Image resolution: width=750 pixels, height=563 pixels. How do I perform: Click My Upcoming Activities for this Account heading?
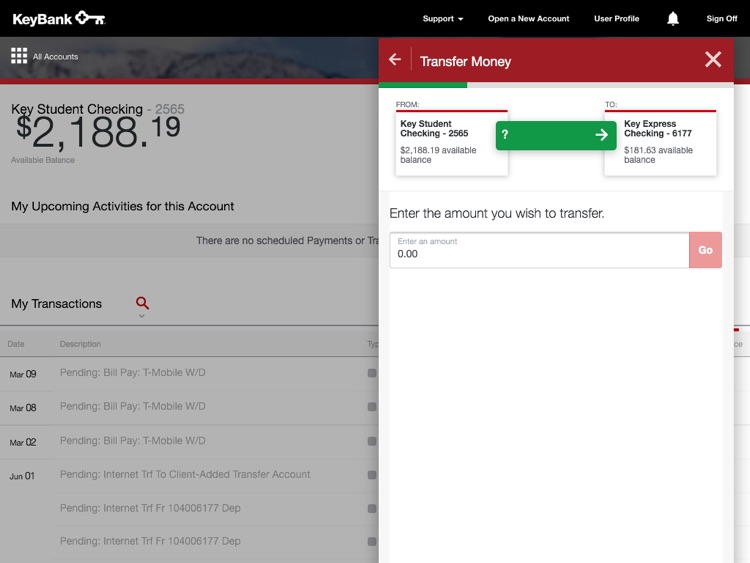[122, 206]
